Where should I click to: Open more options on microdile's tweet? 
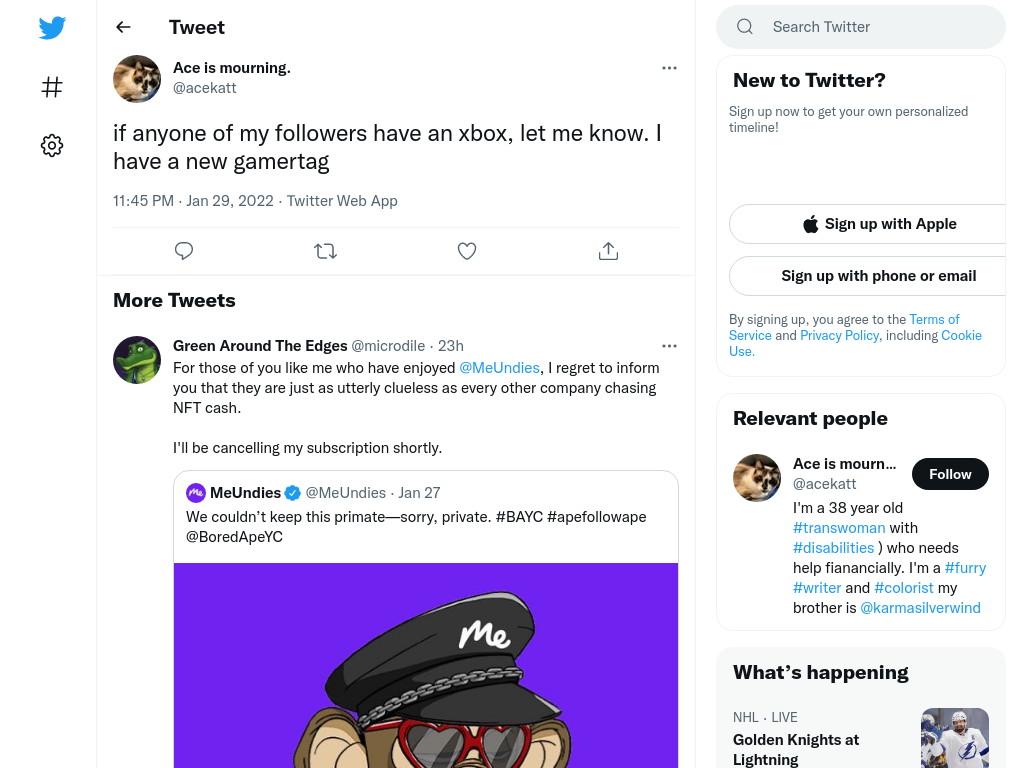point(669,346)
